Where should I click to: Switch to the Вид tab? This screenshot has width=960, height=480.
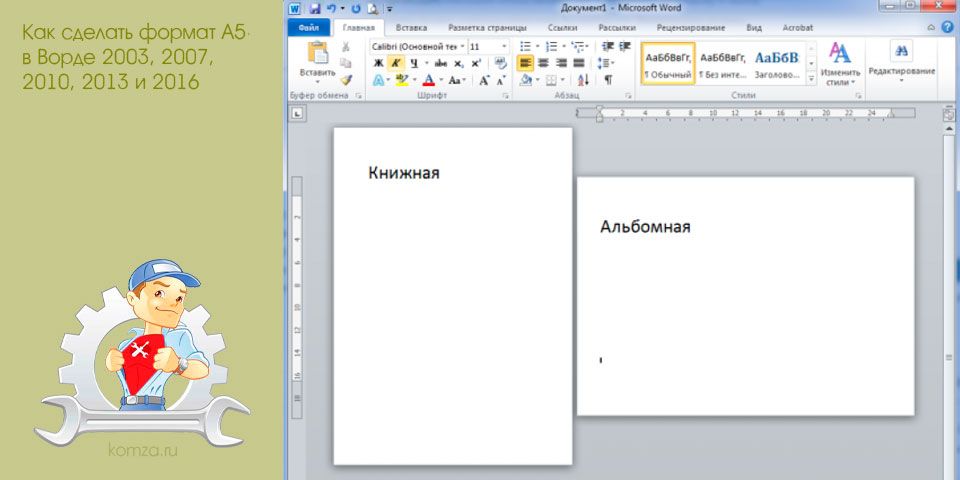coord(754,28)
